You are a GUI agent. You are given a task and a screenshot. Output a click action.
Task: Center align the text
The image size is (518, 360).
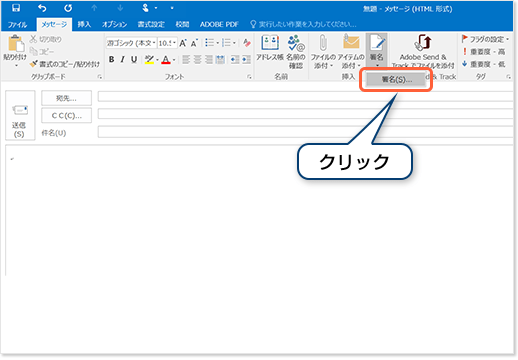tap(197, 59)
